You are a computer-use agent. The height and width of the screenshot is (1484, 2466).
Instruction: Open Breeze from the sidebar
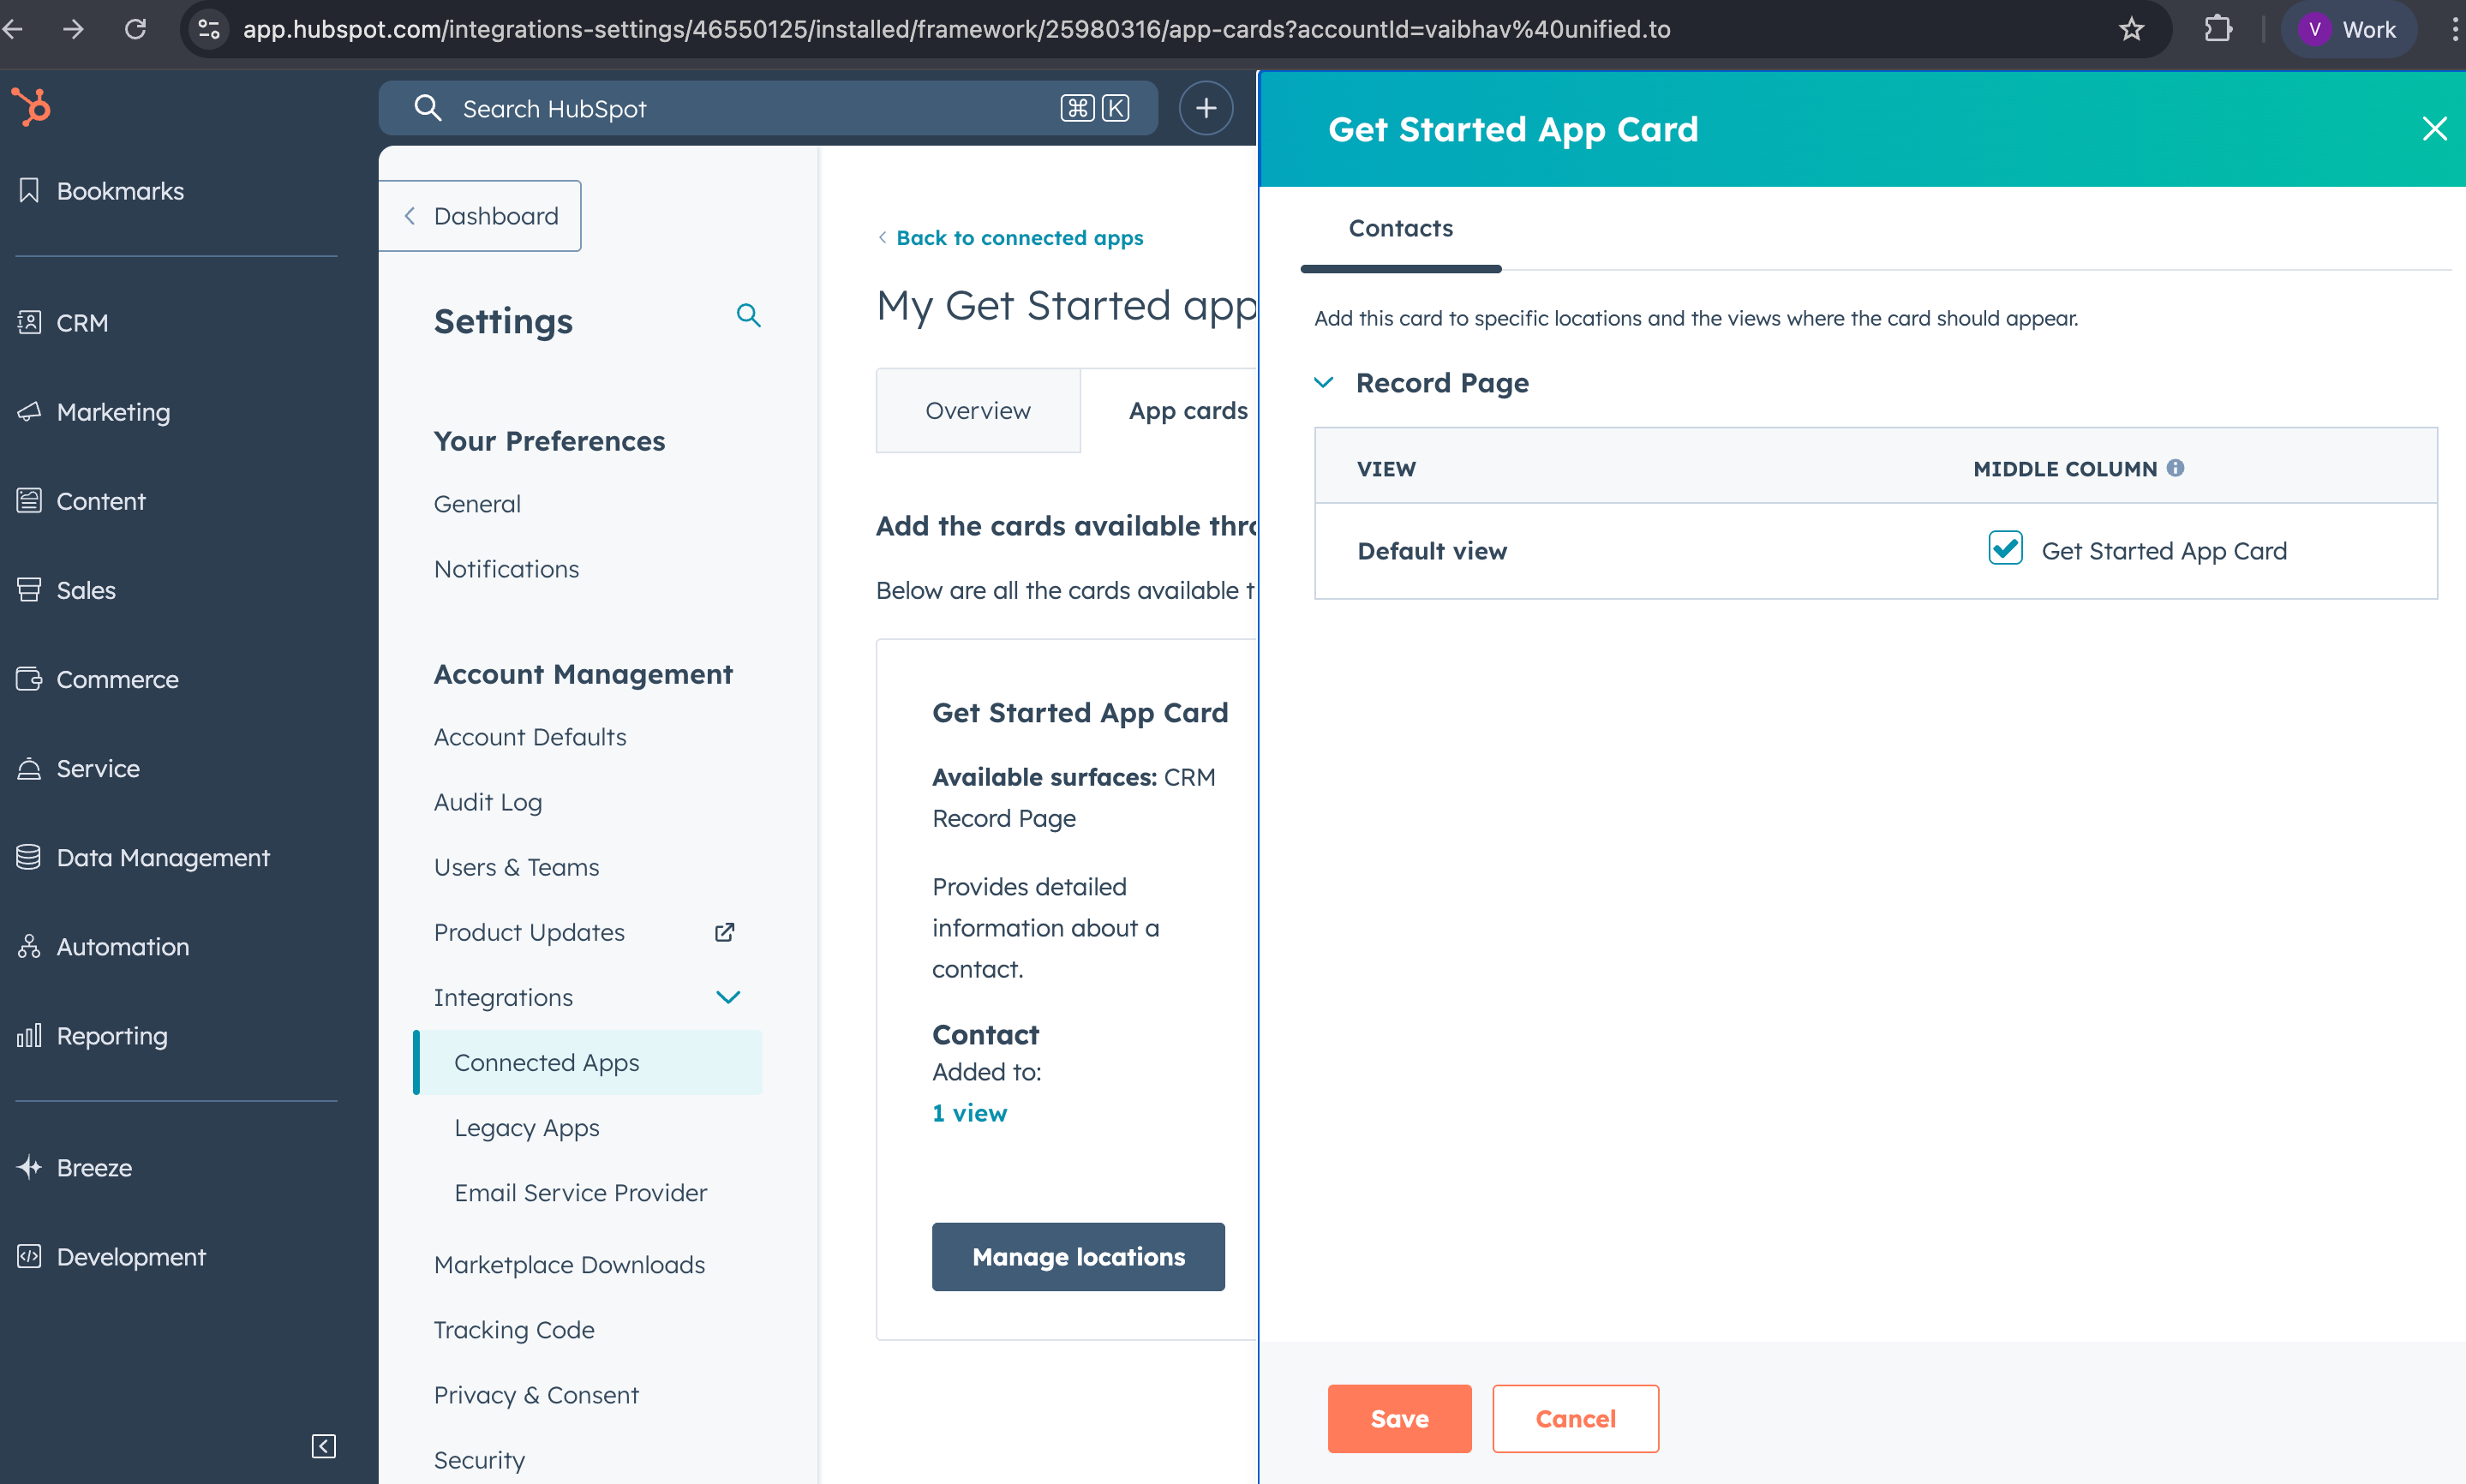coord(94,1167)
